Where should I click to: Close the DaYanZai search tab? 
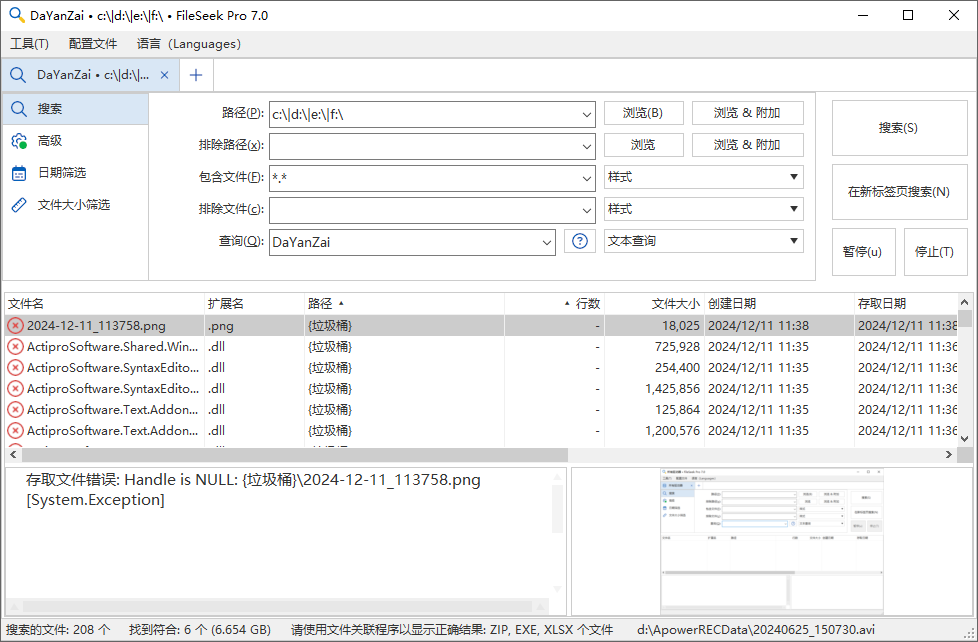coord(165,75)
